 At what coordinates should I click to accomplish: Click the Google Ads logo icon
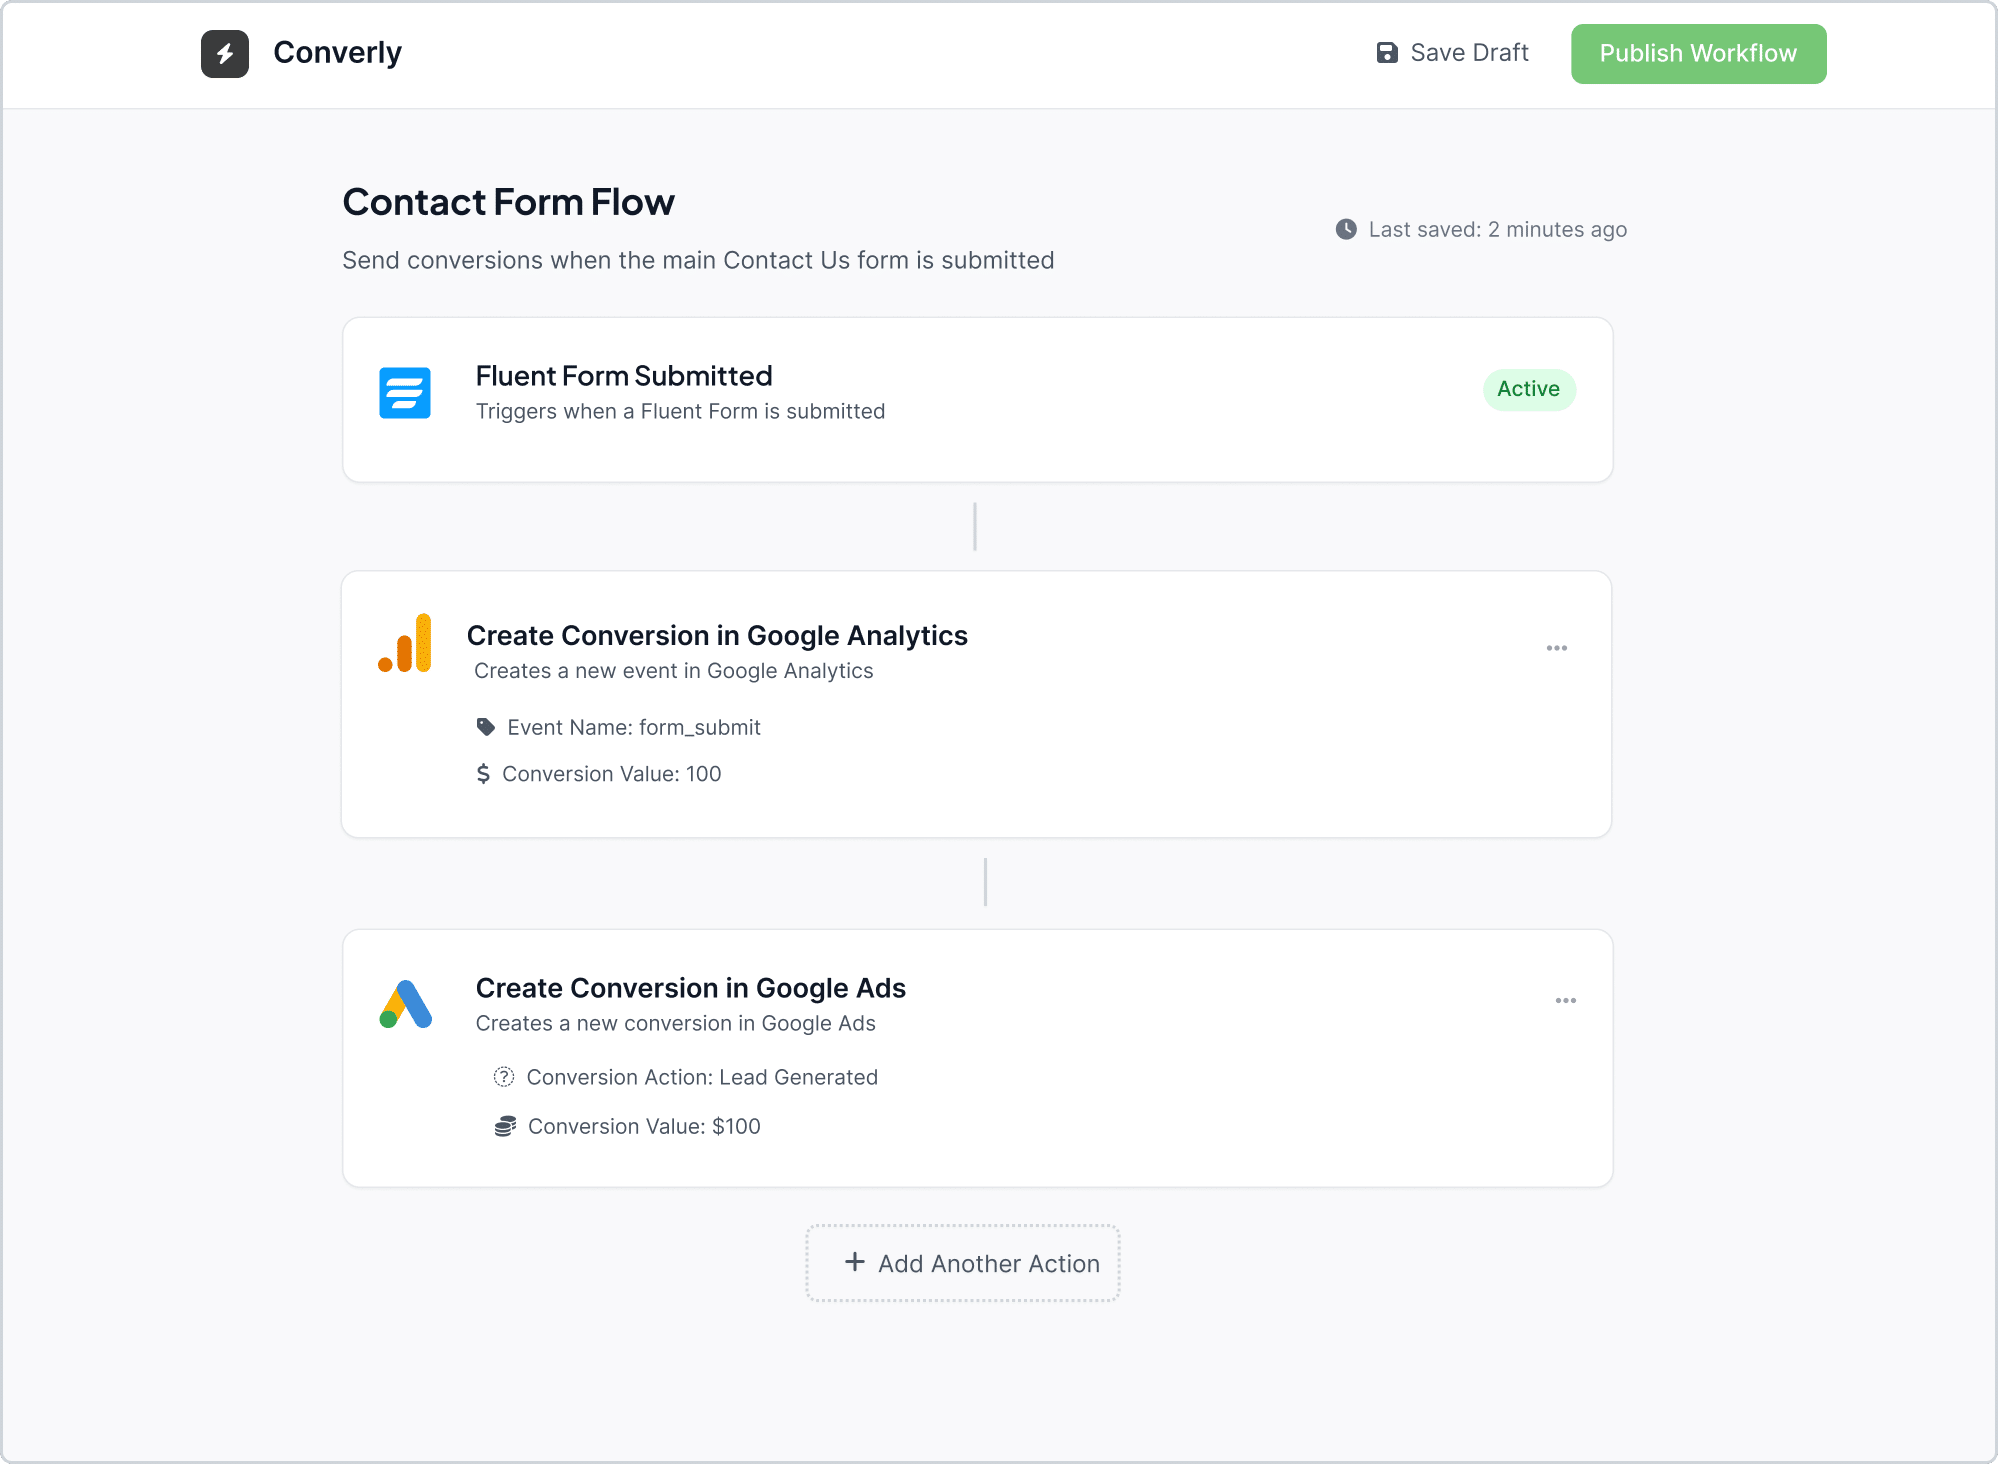tap(405, 1004)
